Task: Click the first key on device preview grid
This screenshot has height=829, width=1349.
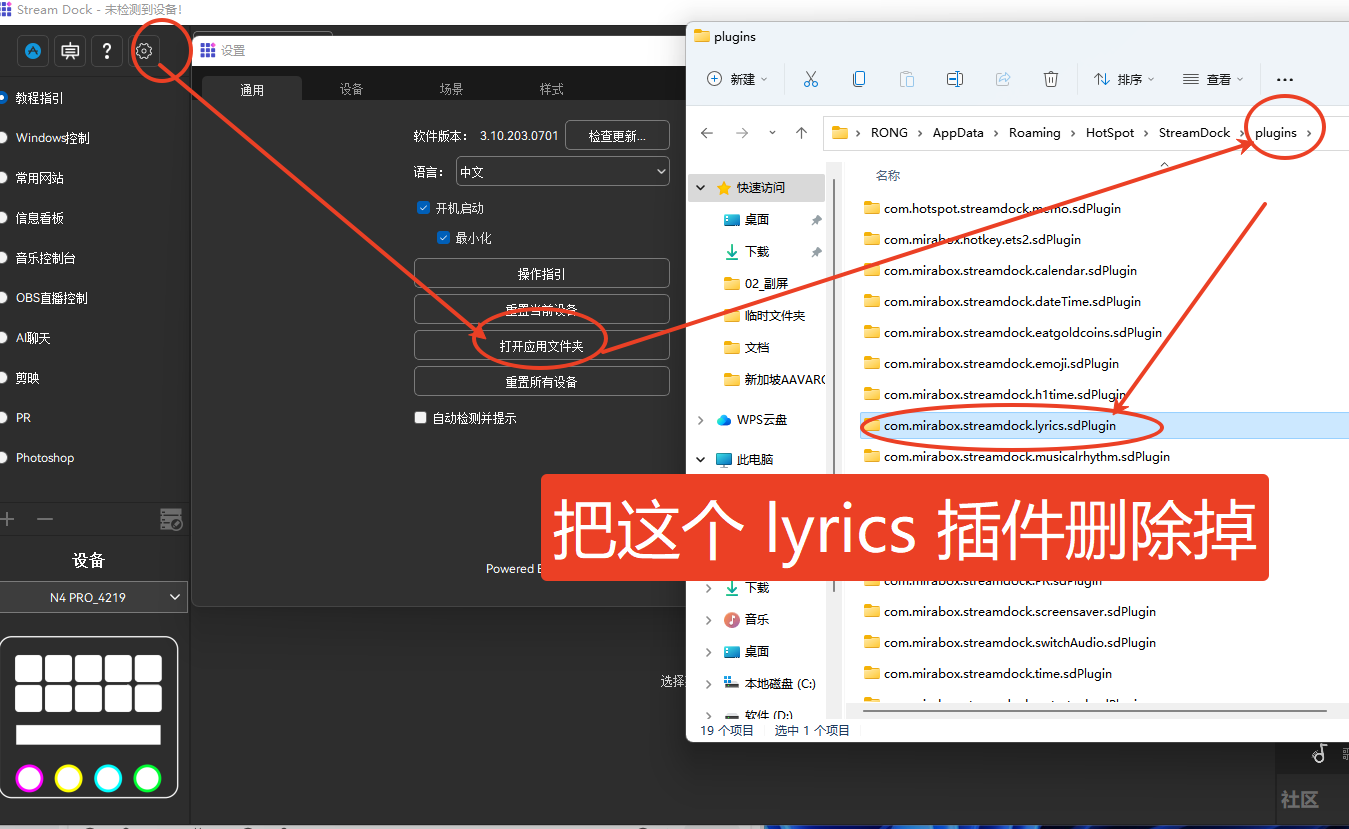Action: pyautogui.click(x=29, y=668)
